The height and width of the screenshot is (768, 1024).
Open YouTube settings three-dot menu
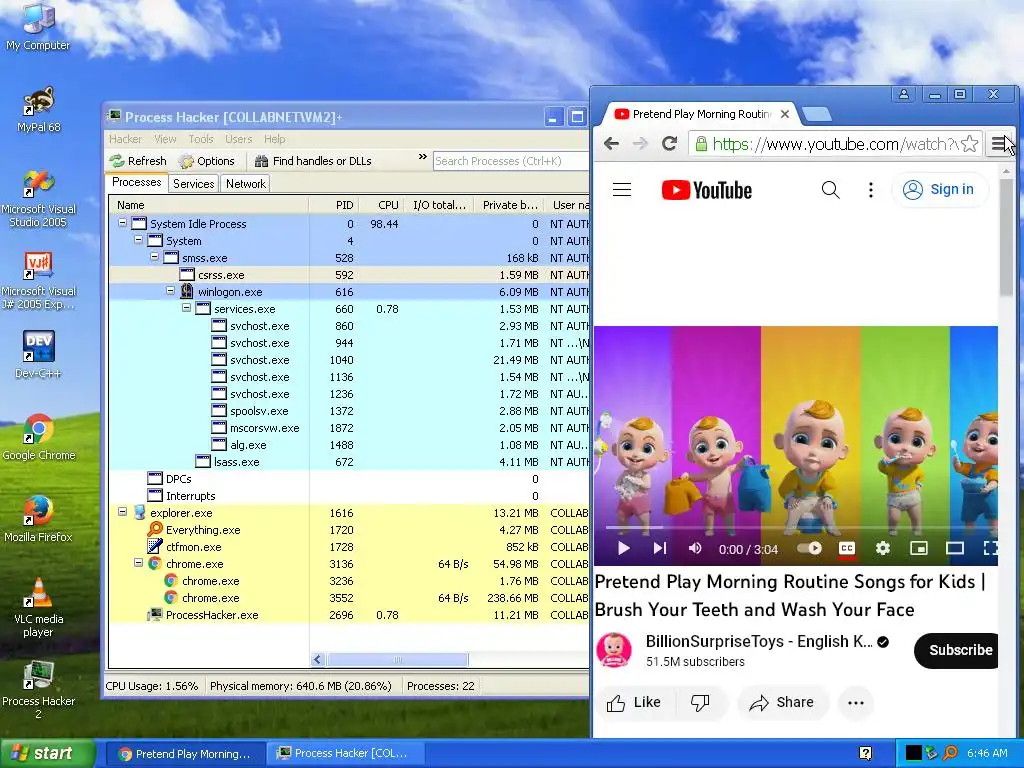(x=871, y=190)
